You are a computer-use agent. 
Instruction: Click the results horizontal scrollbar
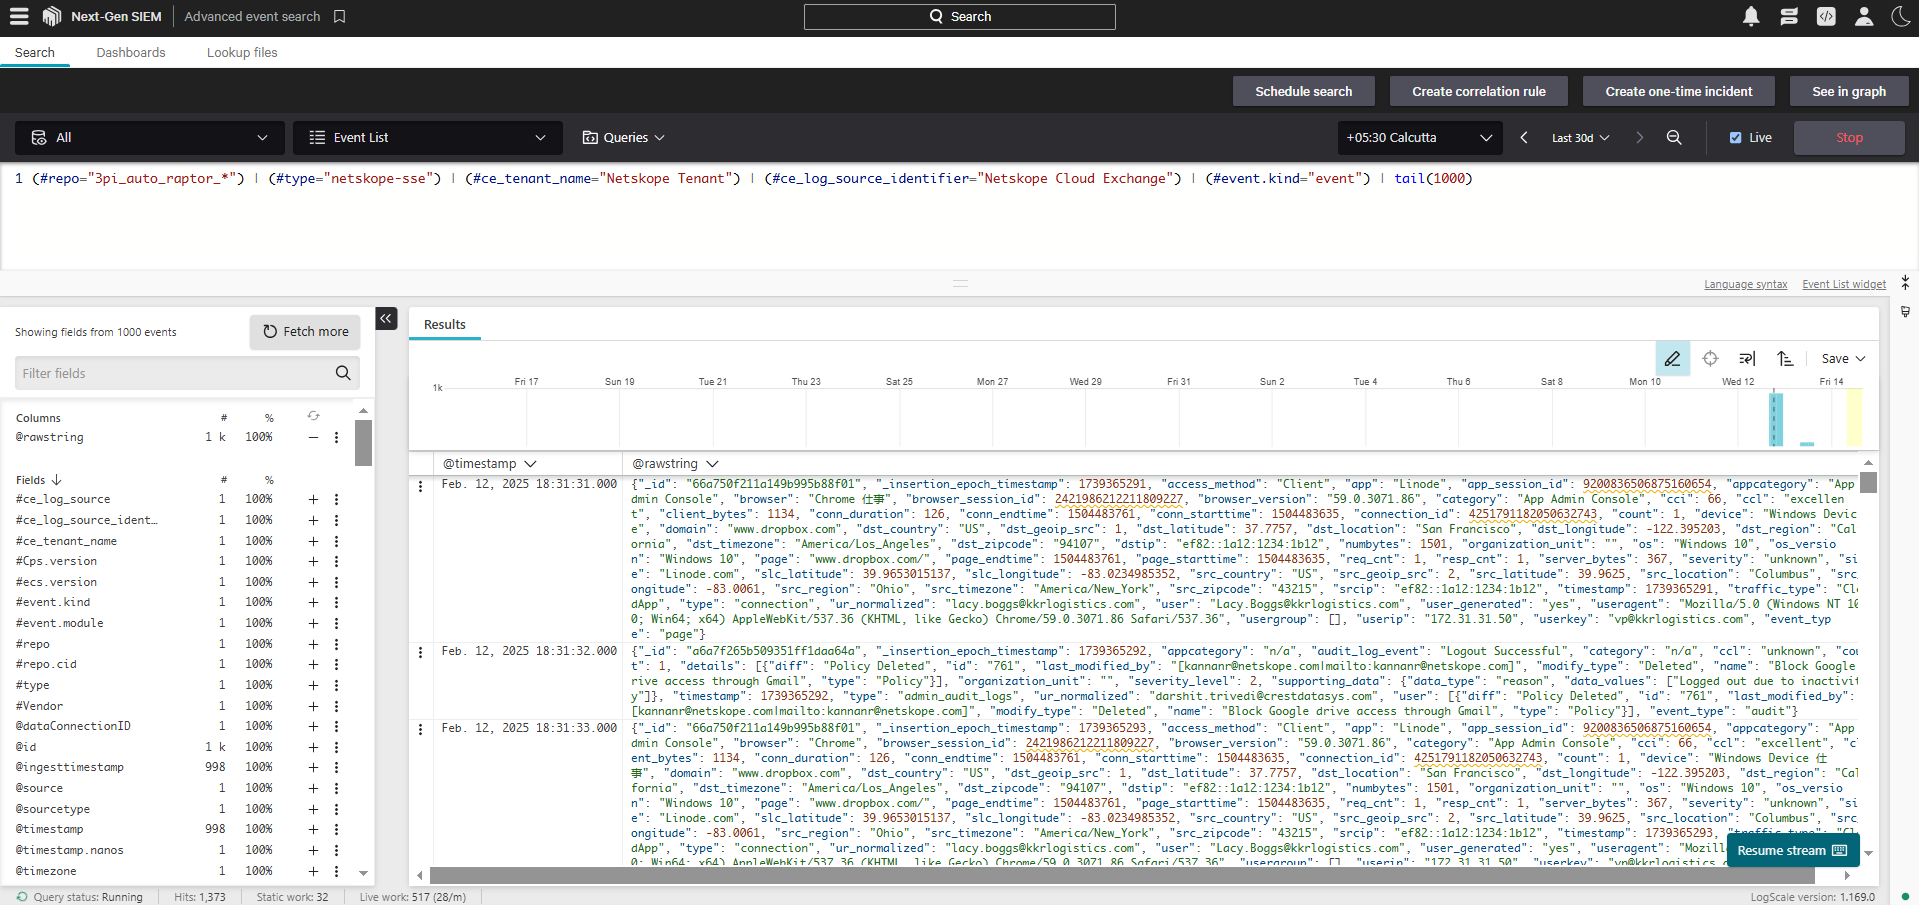coord(1122,875)
